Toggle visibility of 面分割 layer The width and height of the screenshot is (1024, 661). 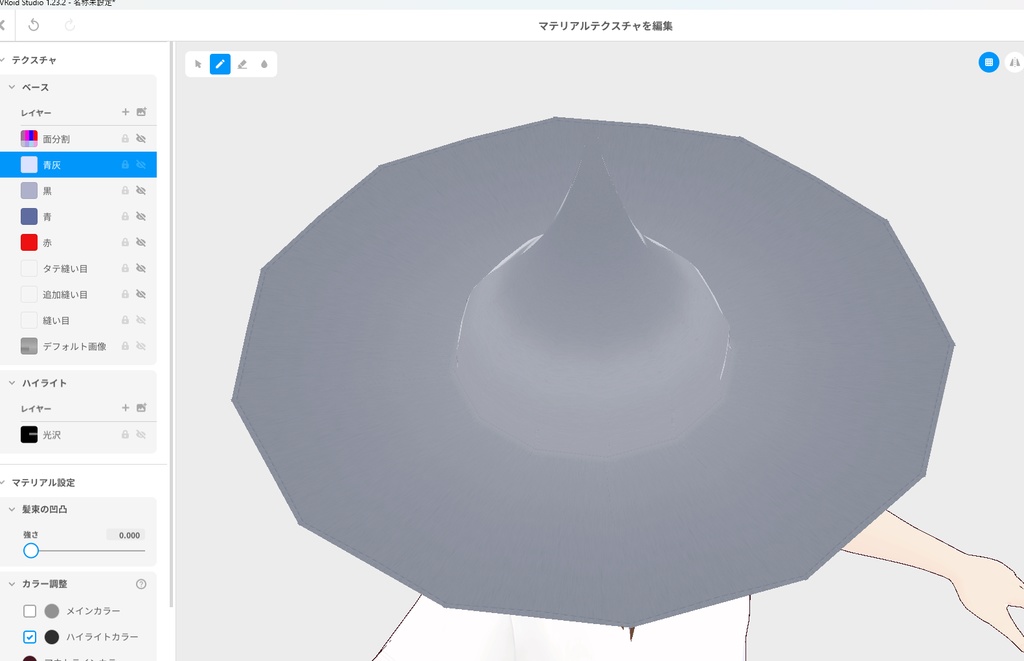(x=140, y=138)
